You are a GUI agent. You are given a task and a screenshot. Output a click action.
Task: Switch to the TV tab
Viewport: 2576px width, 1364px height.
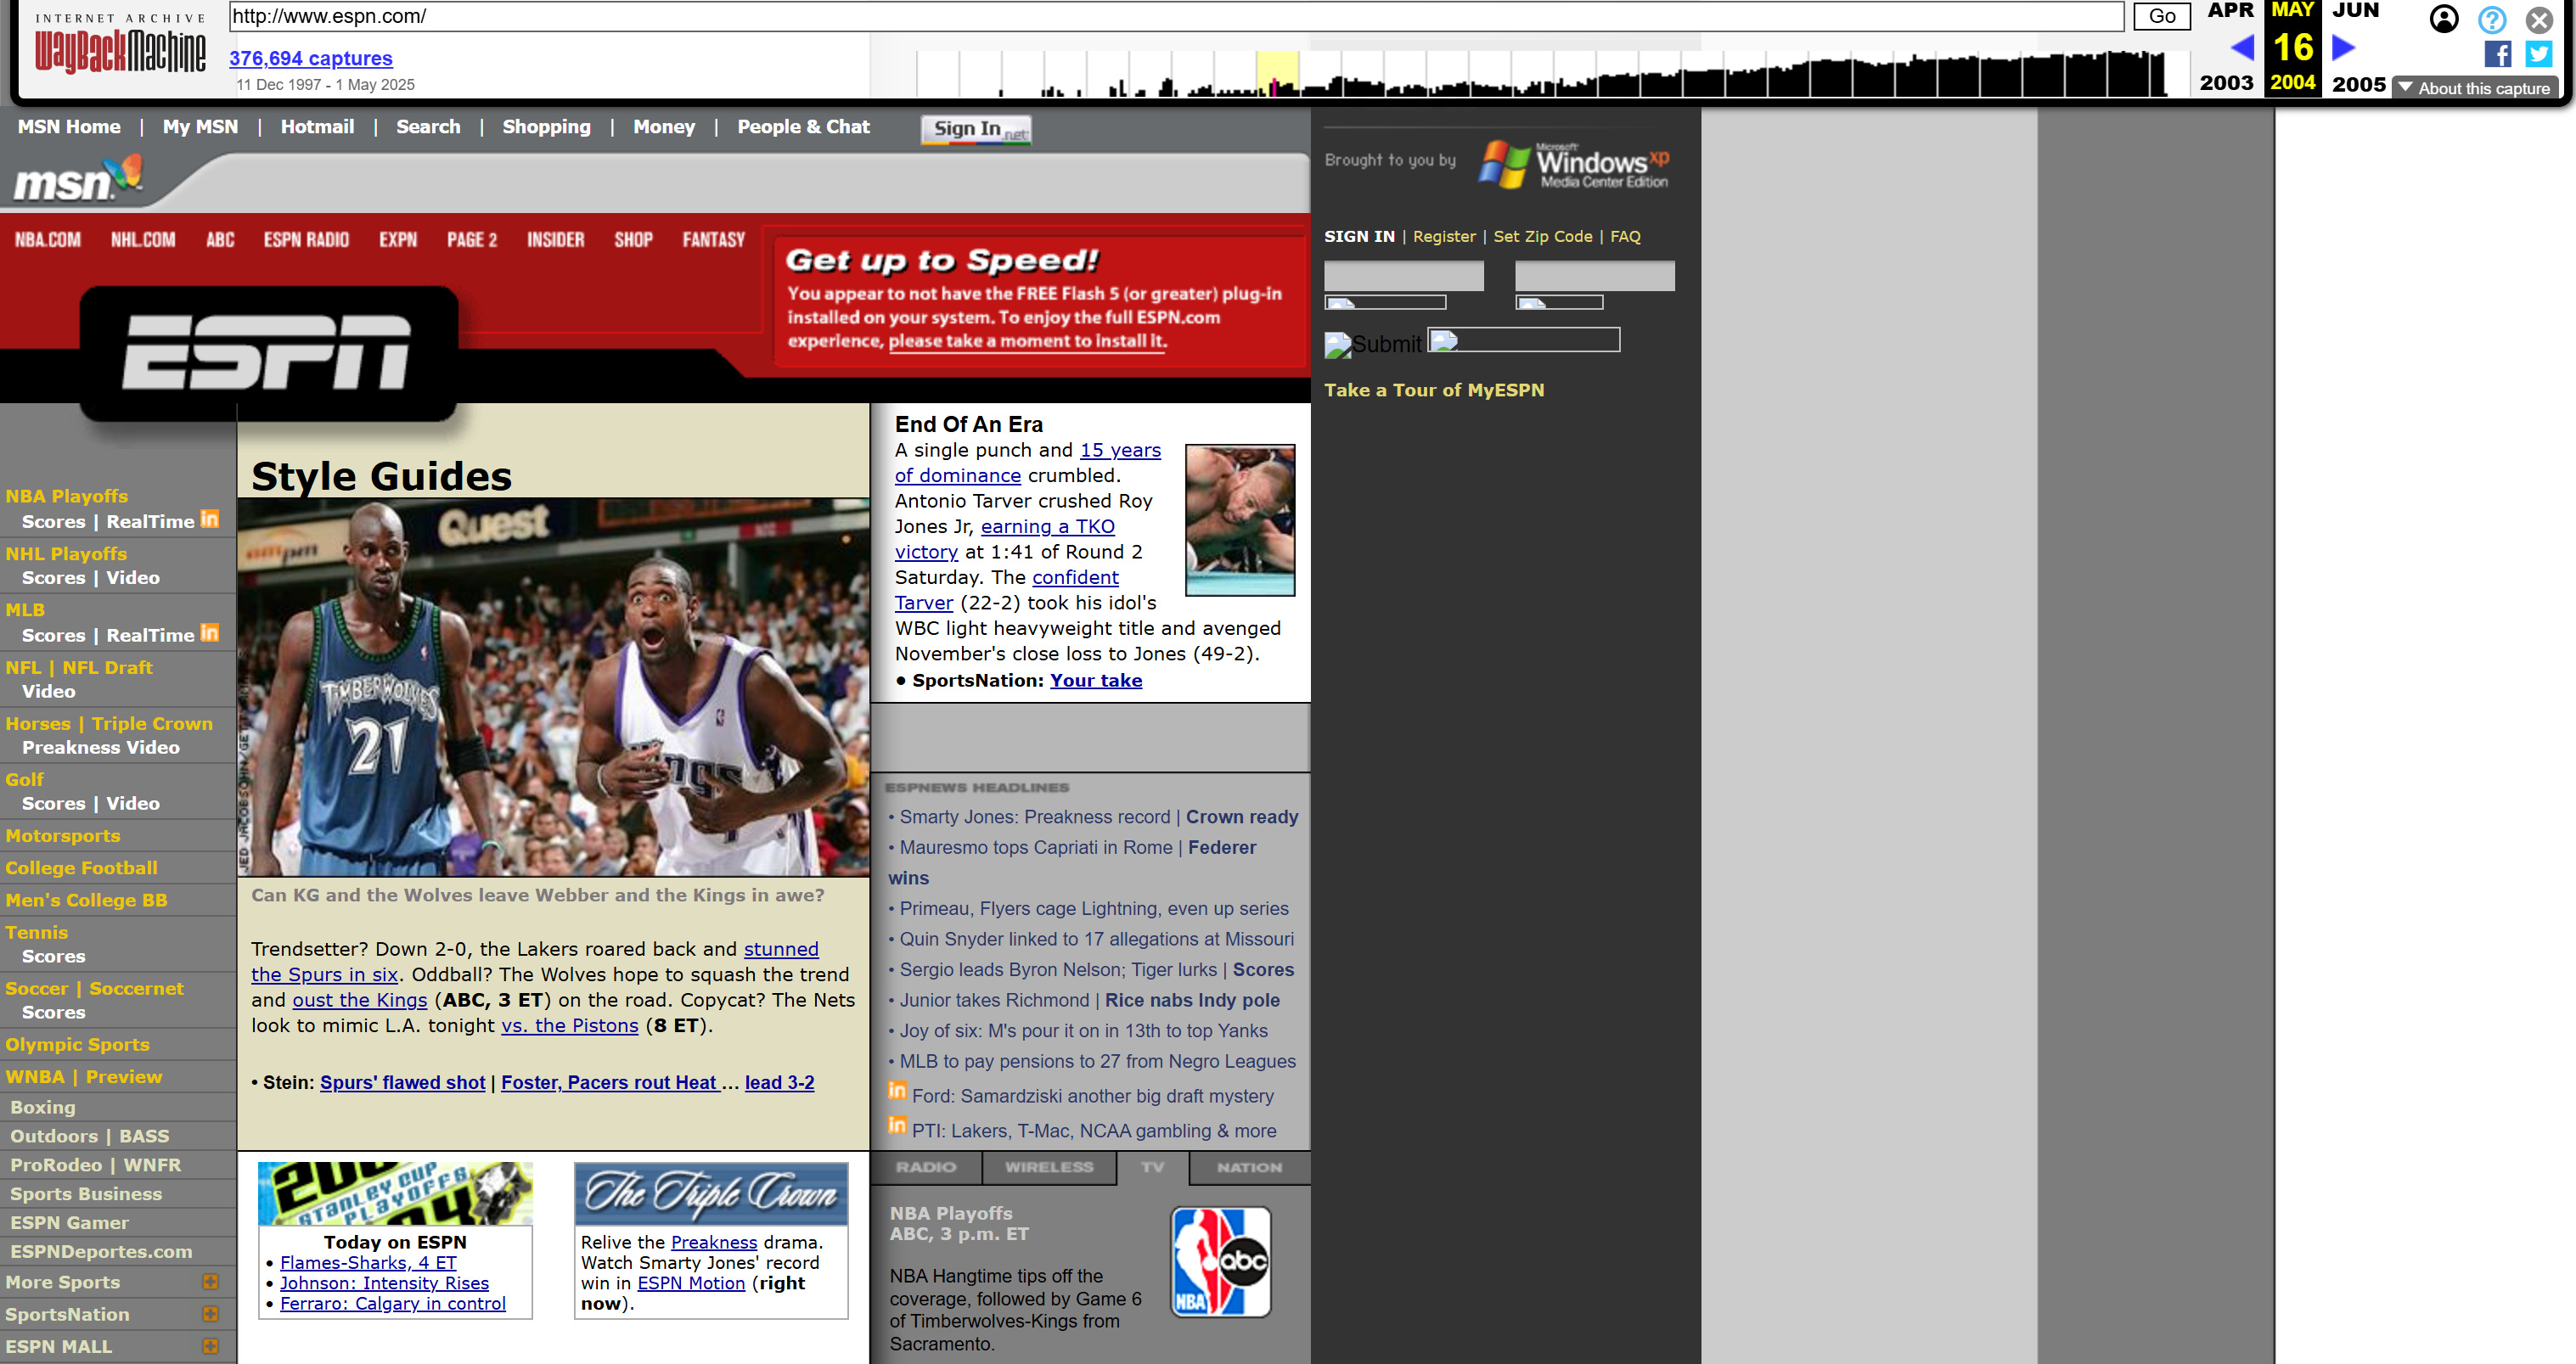coord(1153,1167)
